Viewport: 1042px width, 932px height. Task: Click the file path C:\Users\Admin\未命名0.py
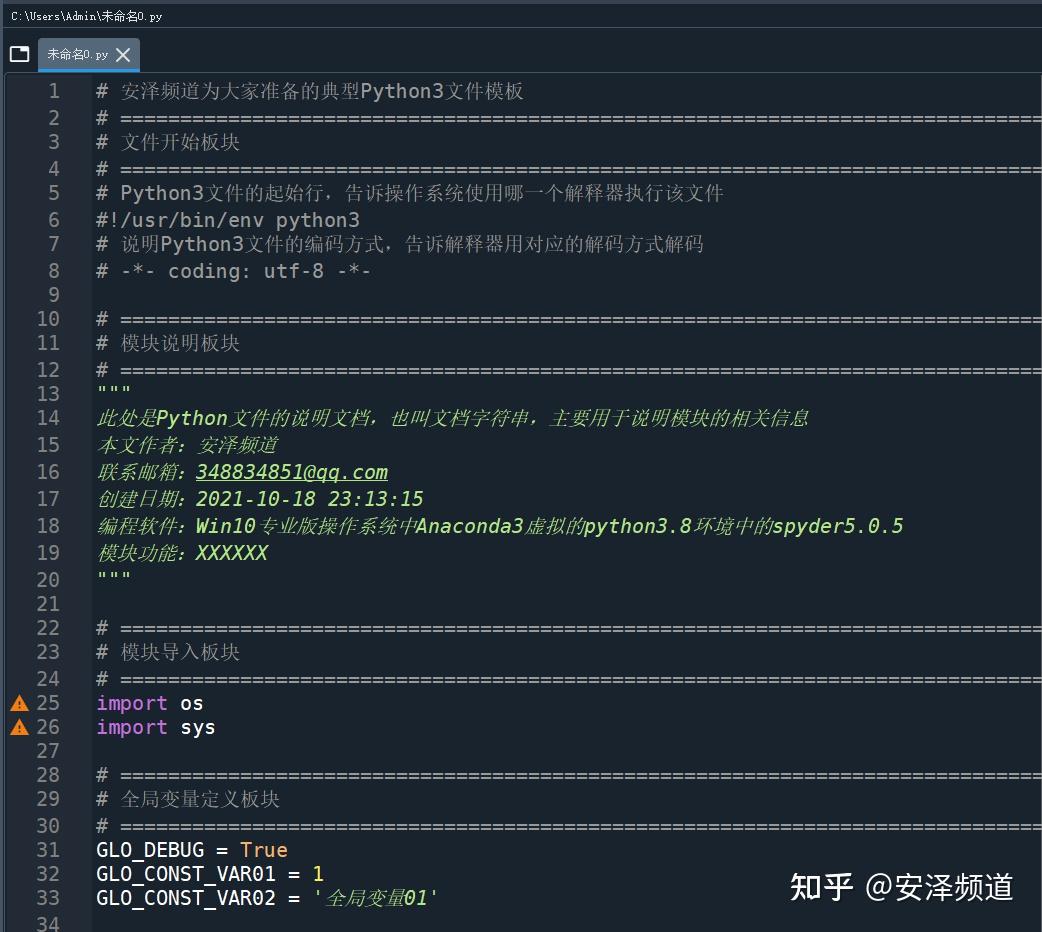pos(87,17)
